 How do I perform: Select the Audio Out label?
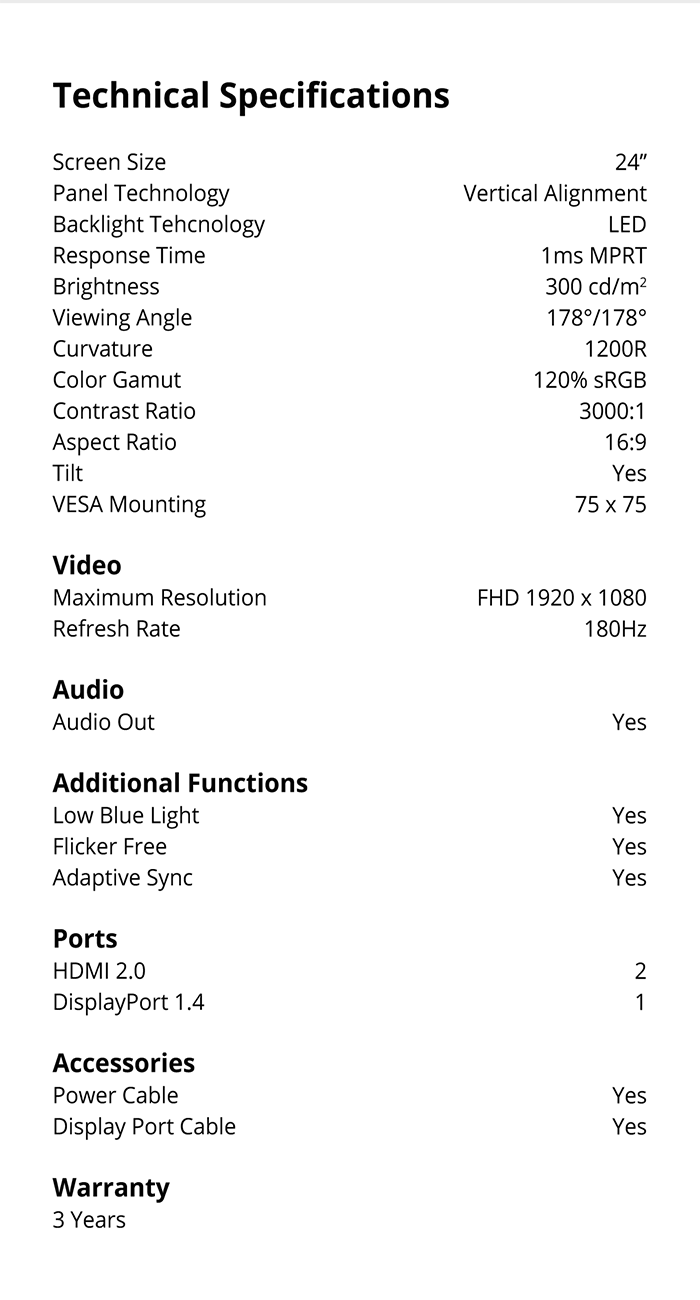[104, 722]
